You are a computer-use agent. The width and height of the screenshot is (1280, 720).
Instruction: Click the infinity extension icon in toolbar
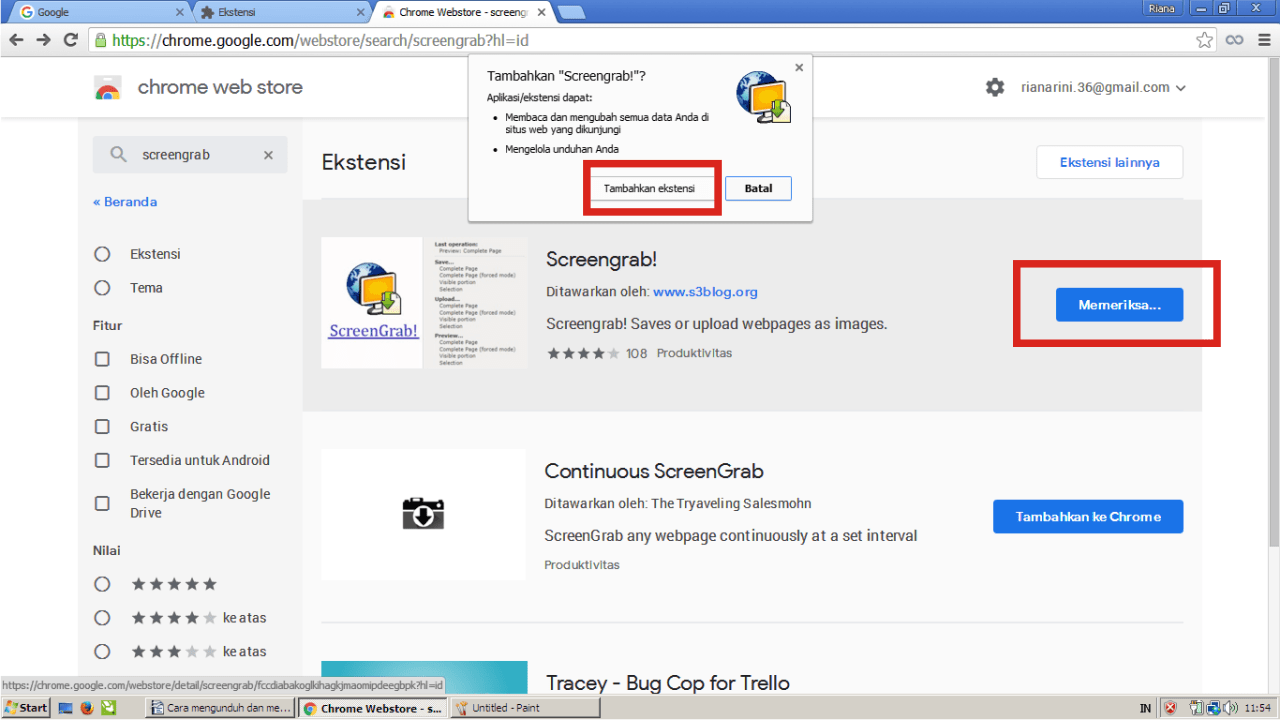point(1235,40)
